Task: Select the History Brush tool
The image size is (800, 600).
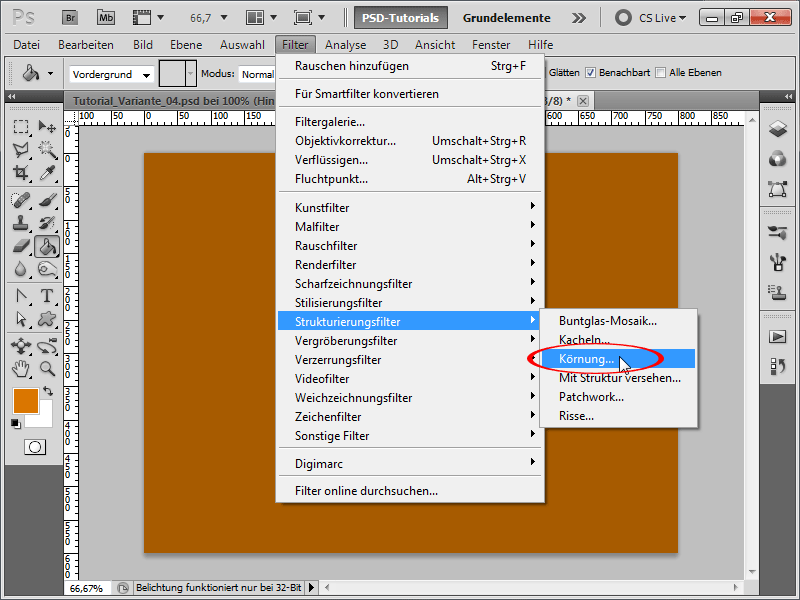Action: [47, 223]
